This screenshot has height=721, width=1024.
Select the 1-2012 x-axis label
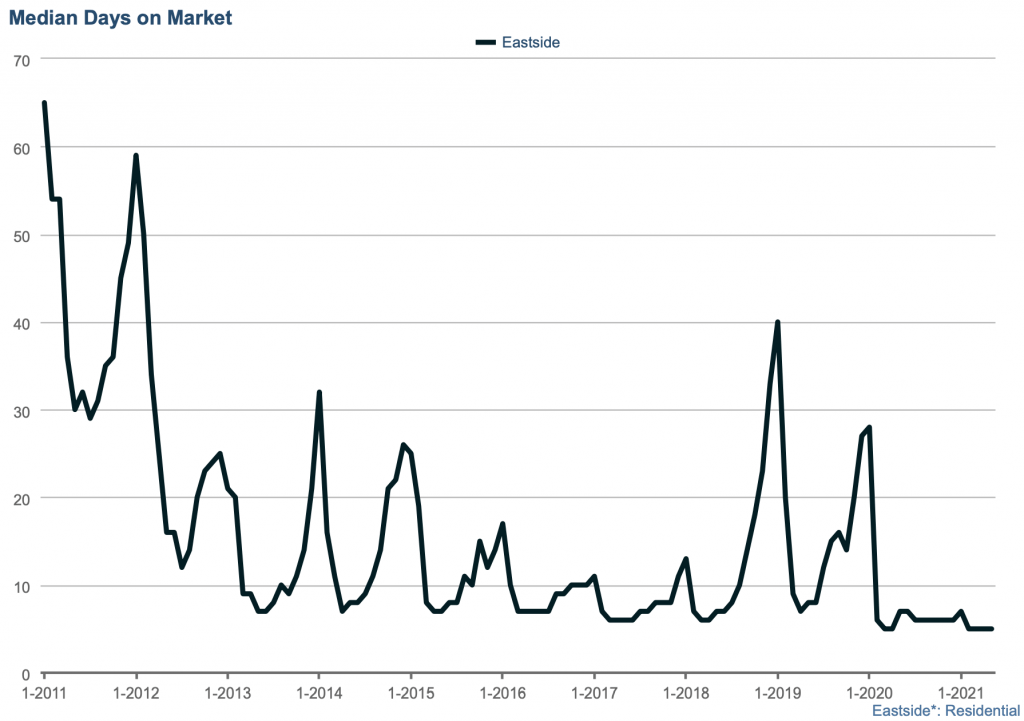[135, 692]
